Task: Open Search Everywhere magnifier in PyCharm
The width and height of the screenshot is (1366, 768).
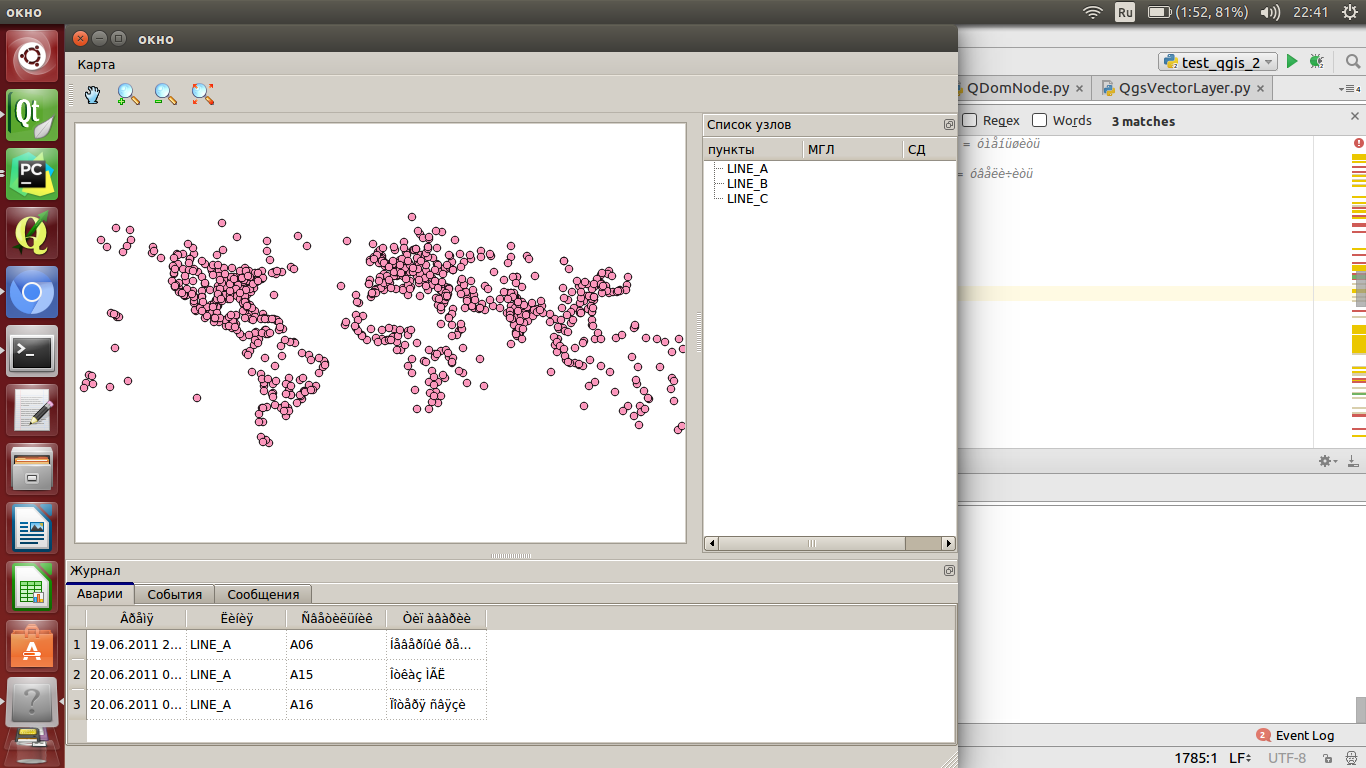Action: coord(1352,62)
